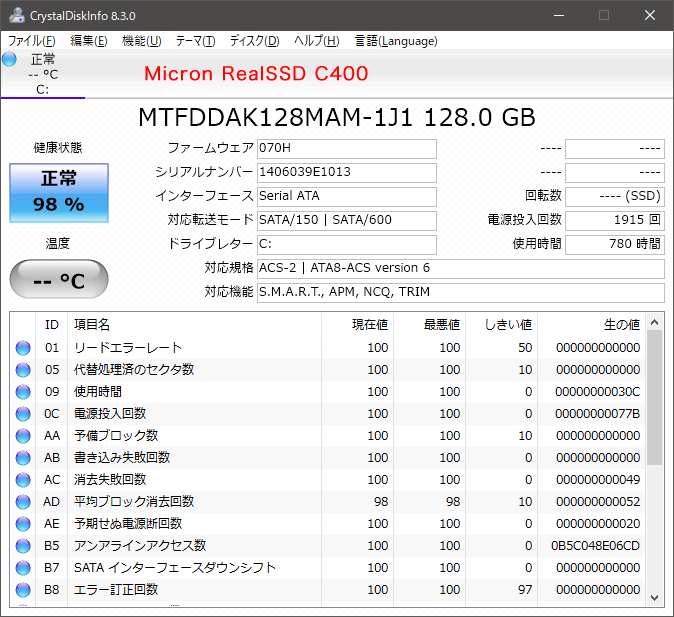Click the drive C: status orb icon
The width and height of the screenshot is (674, 617).
[x=10, y=59]
